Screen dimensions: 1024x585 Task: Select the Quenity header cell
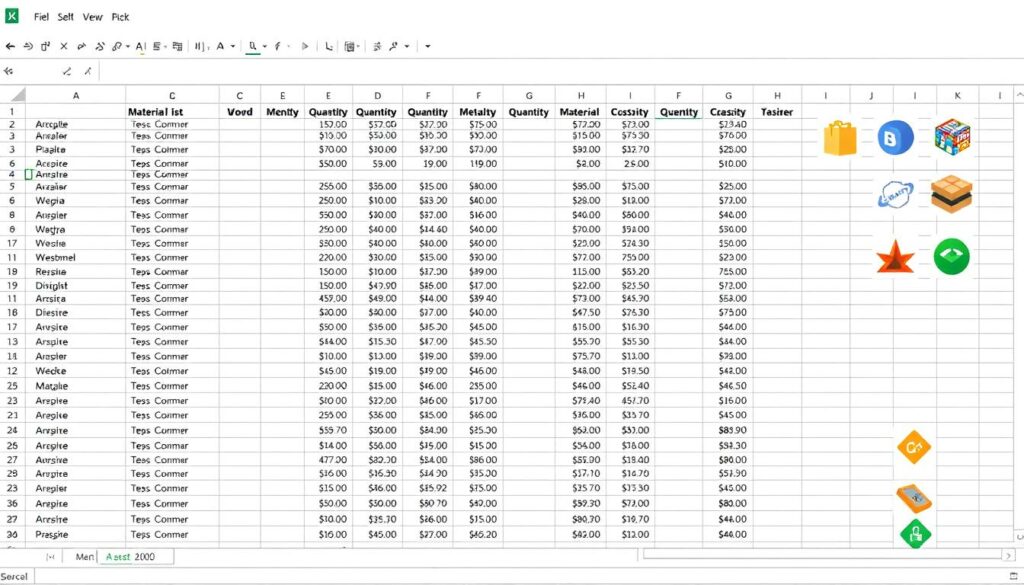click(679, 112)
